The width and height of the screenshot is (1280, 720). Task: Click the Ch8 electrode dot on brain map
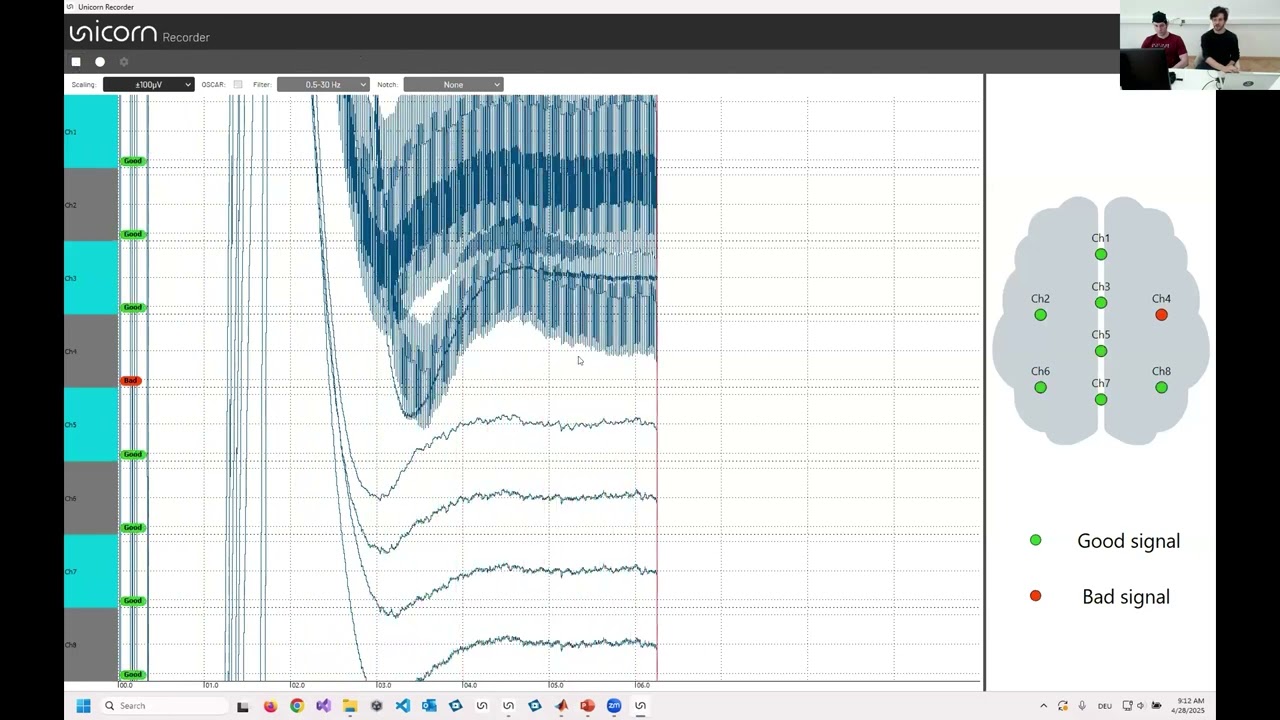1161,387
